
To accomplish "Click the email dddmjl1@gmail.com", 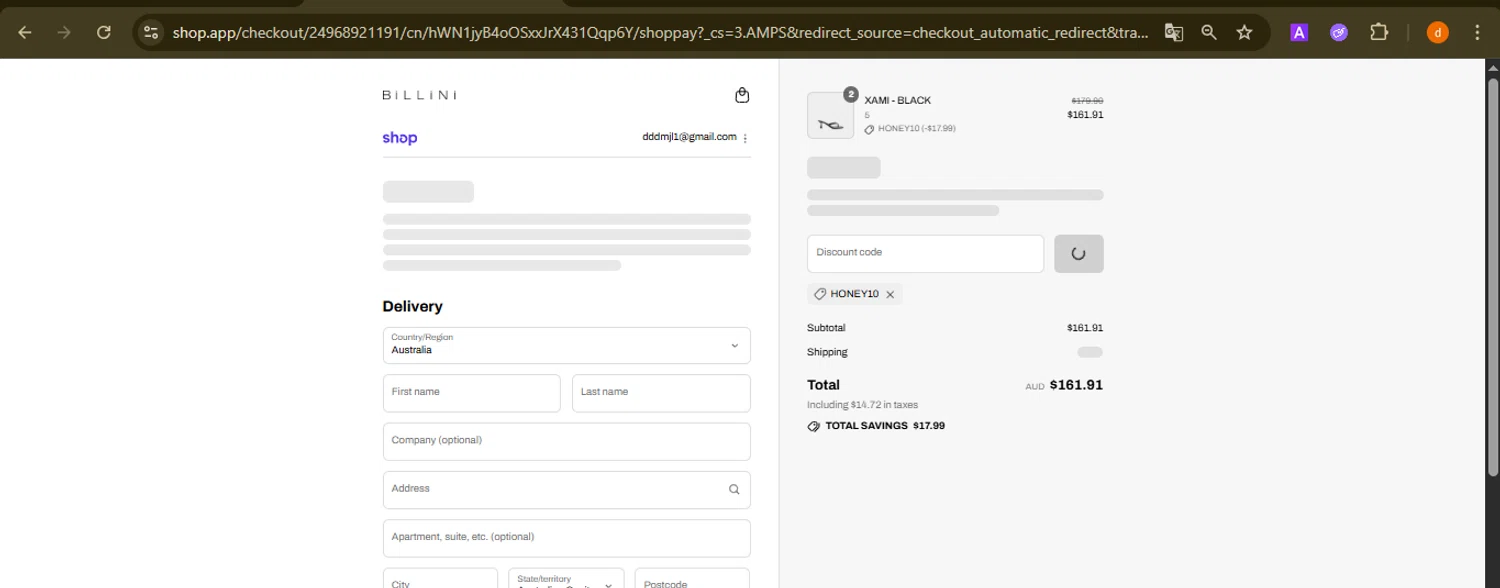I will pyautogui.click(x=689, y=137).
